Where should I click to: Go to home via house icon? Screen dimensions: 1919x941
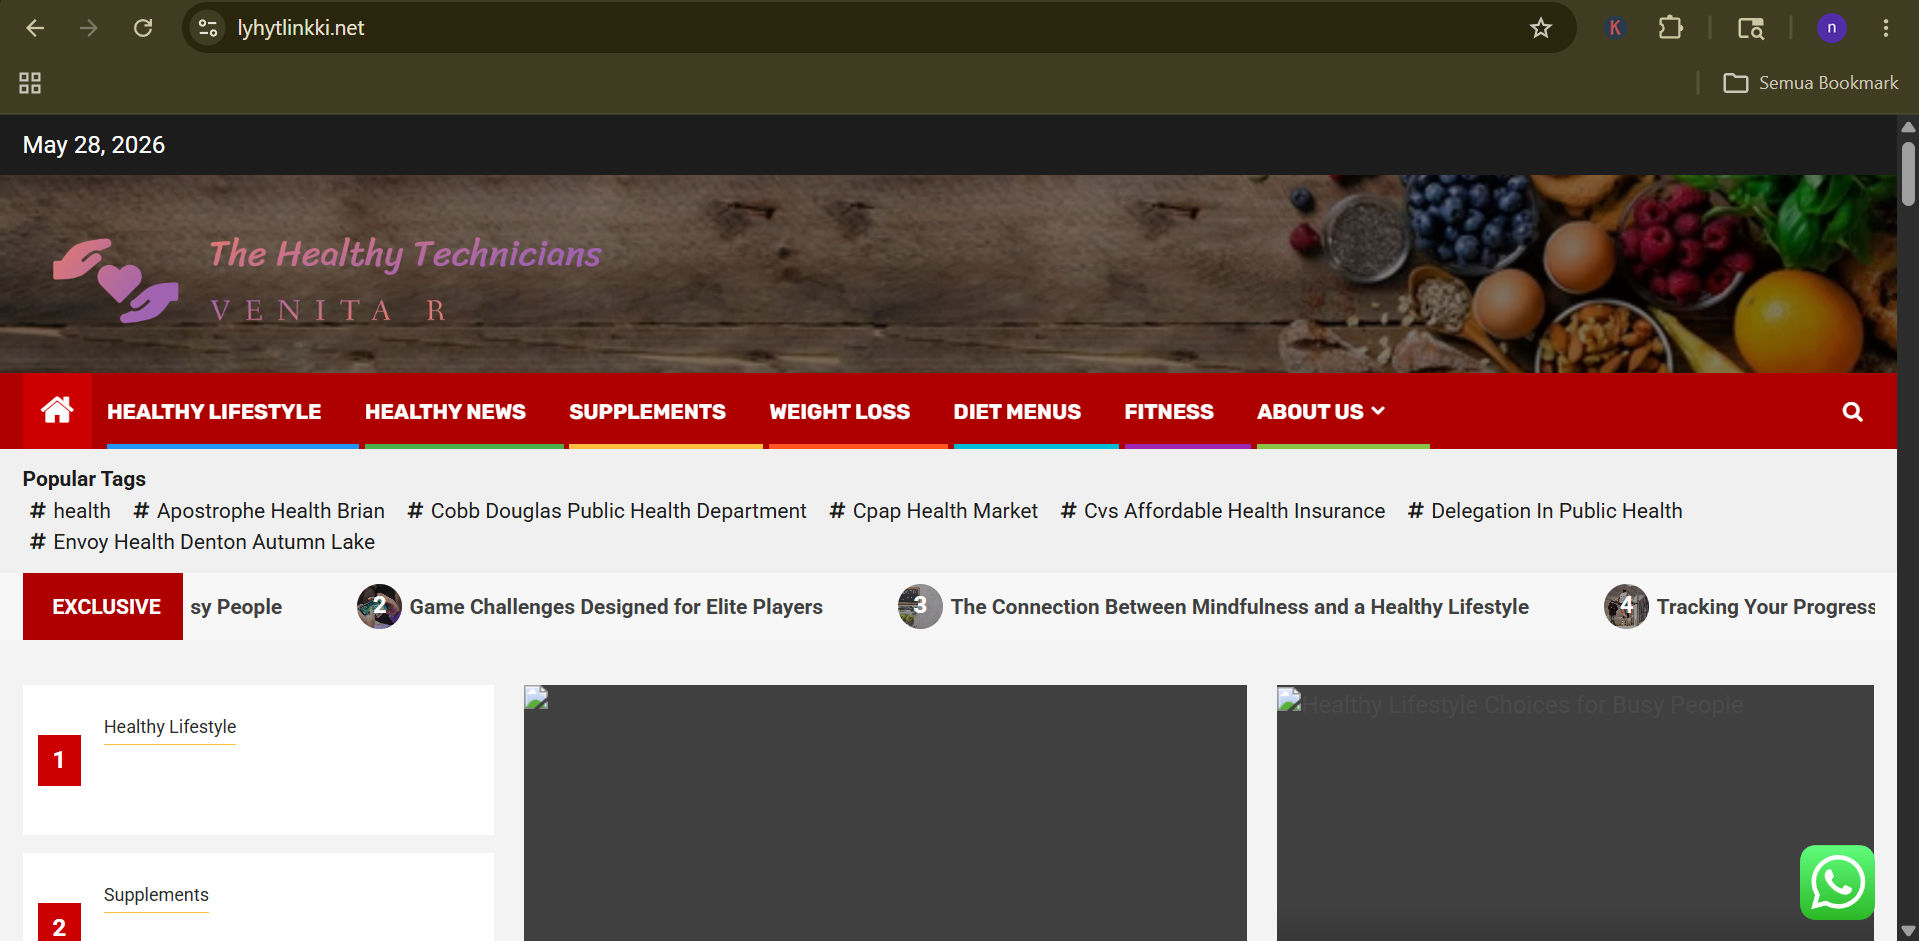pyautogui.click(x=57, y=411)
